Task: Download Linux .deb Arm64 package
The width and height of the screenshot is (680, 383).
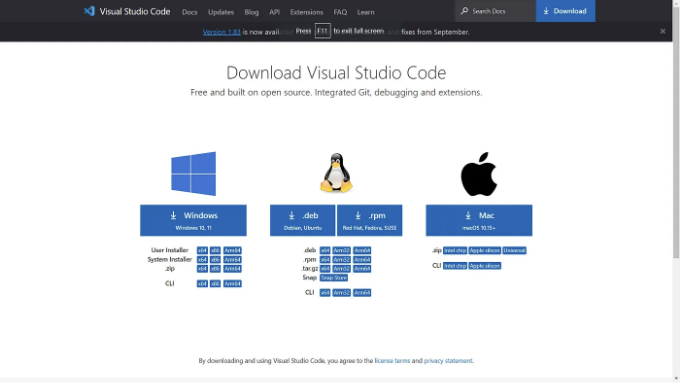Action: pos(362,250)
